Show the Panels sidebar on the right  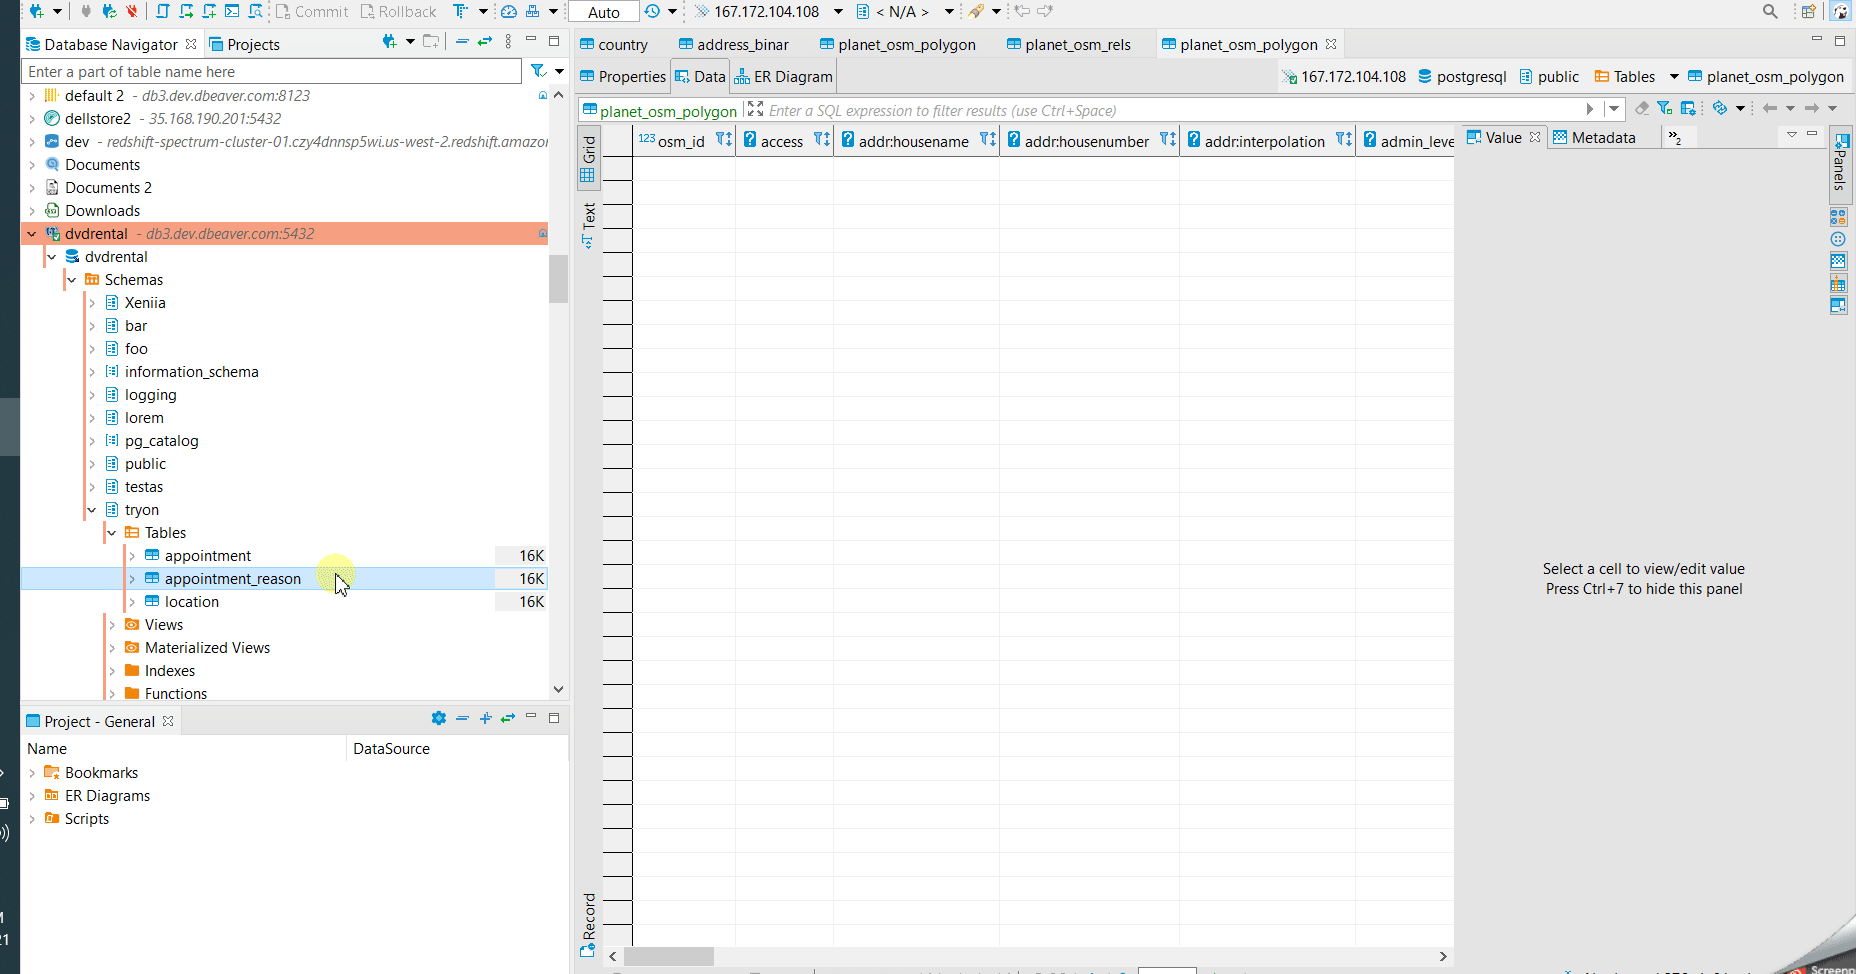pos(1840,165)
